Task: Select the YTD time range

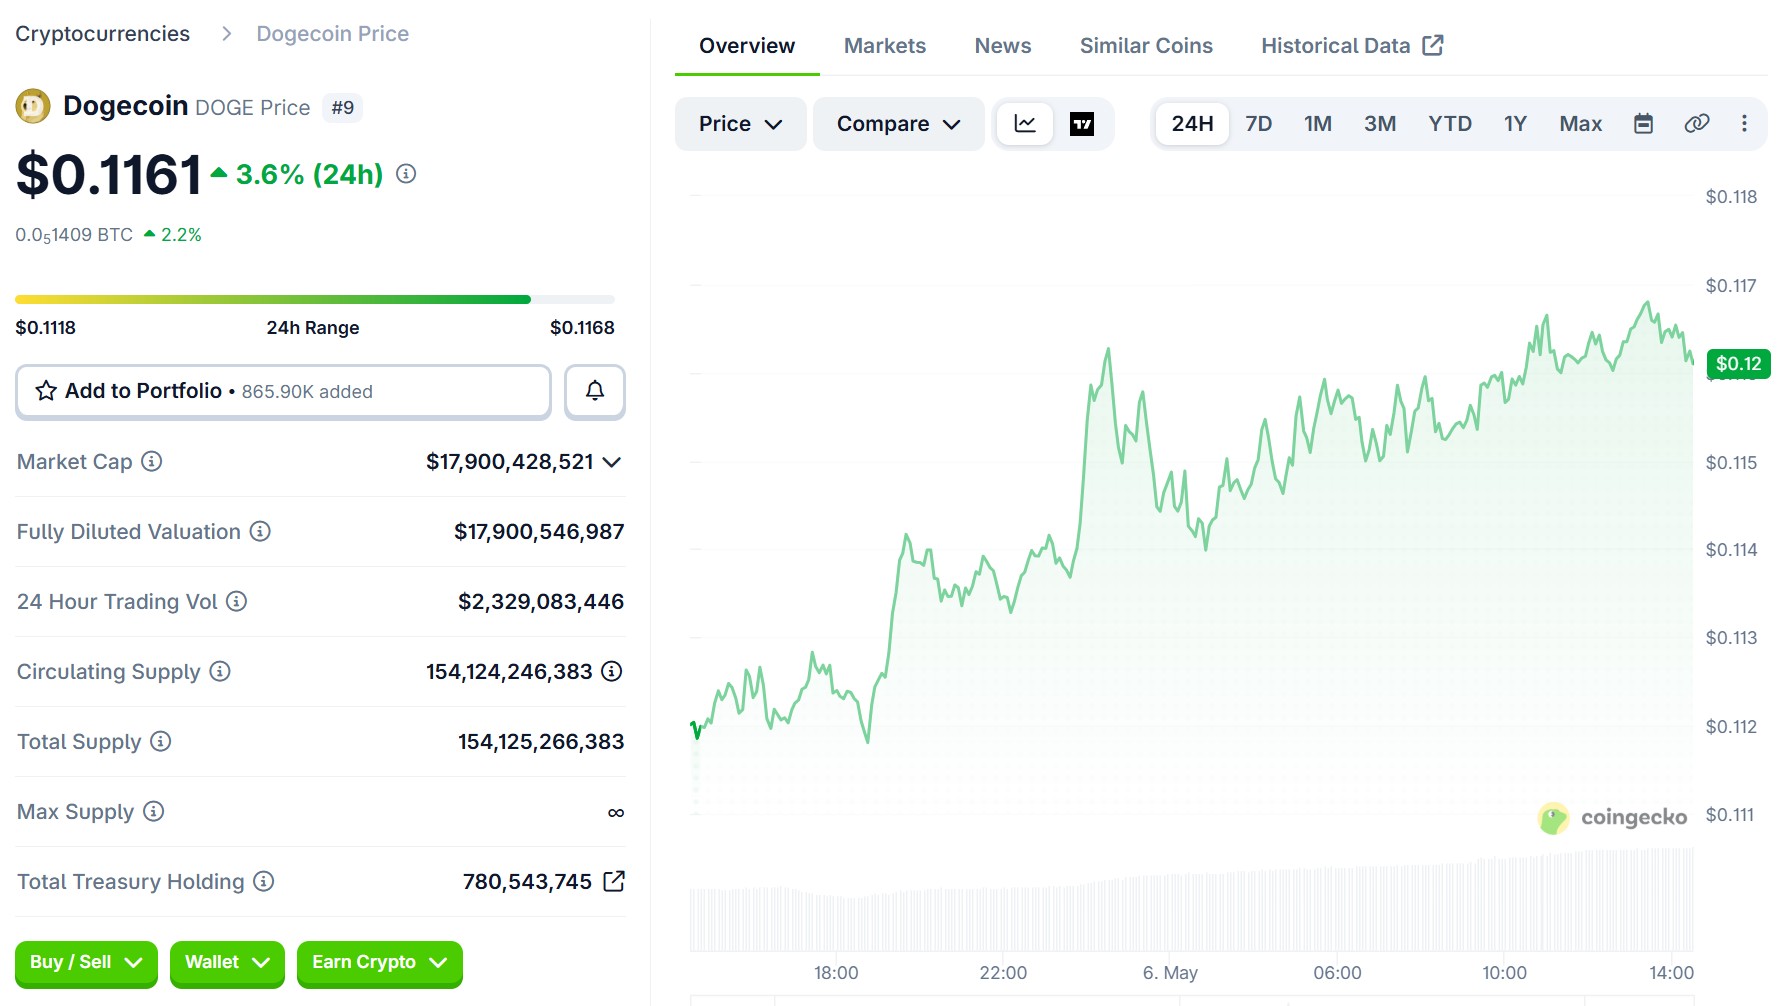Action: (1450, 124)
